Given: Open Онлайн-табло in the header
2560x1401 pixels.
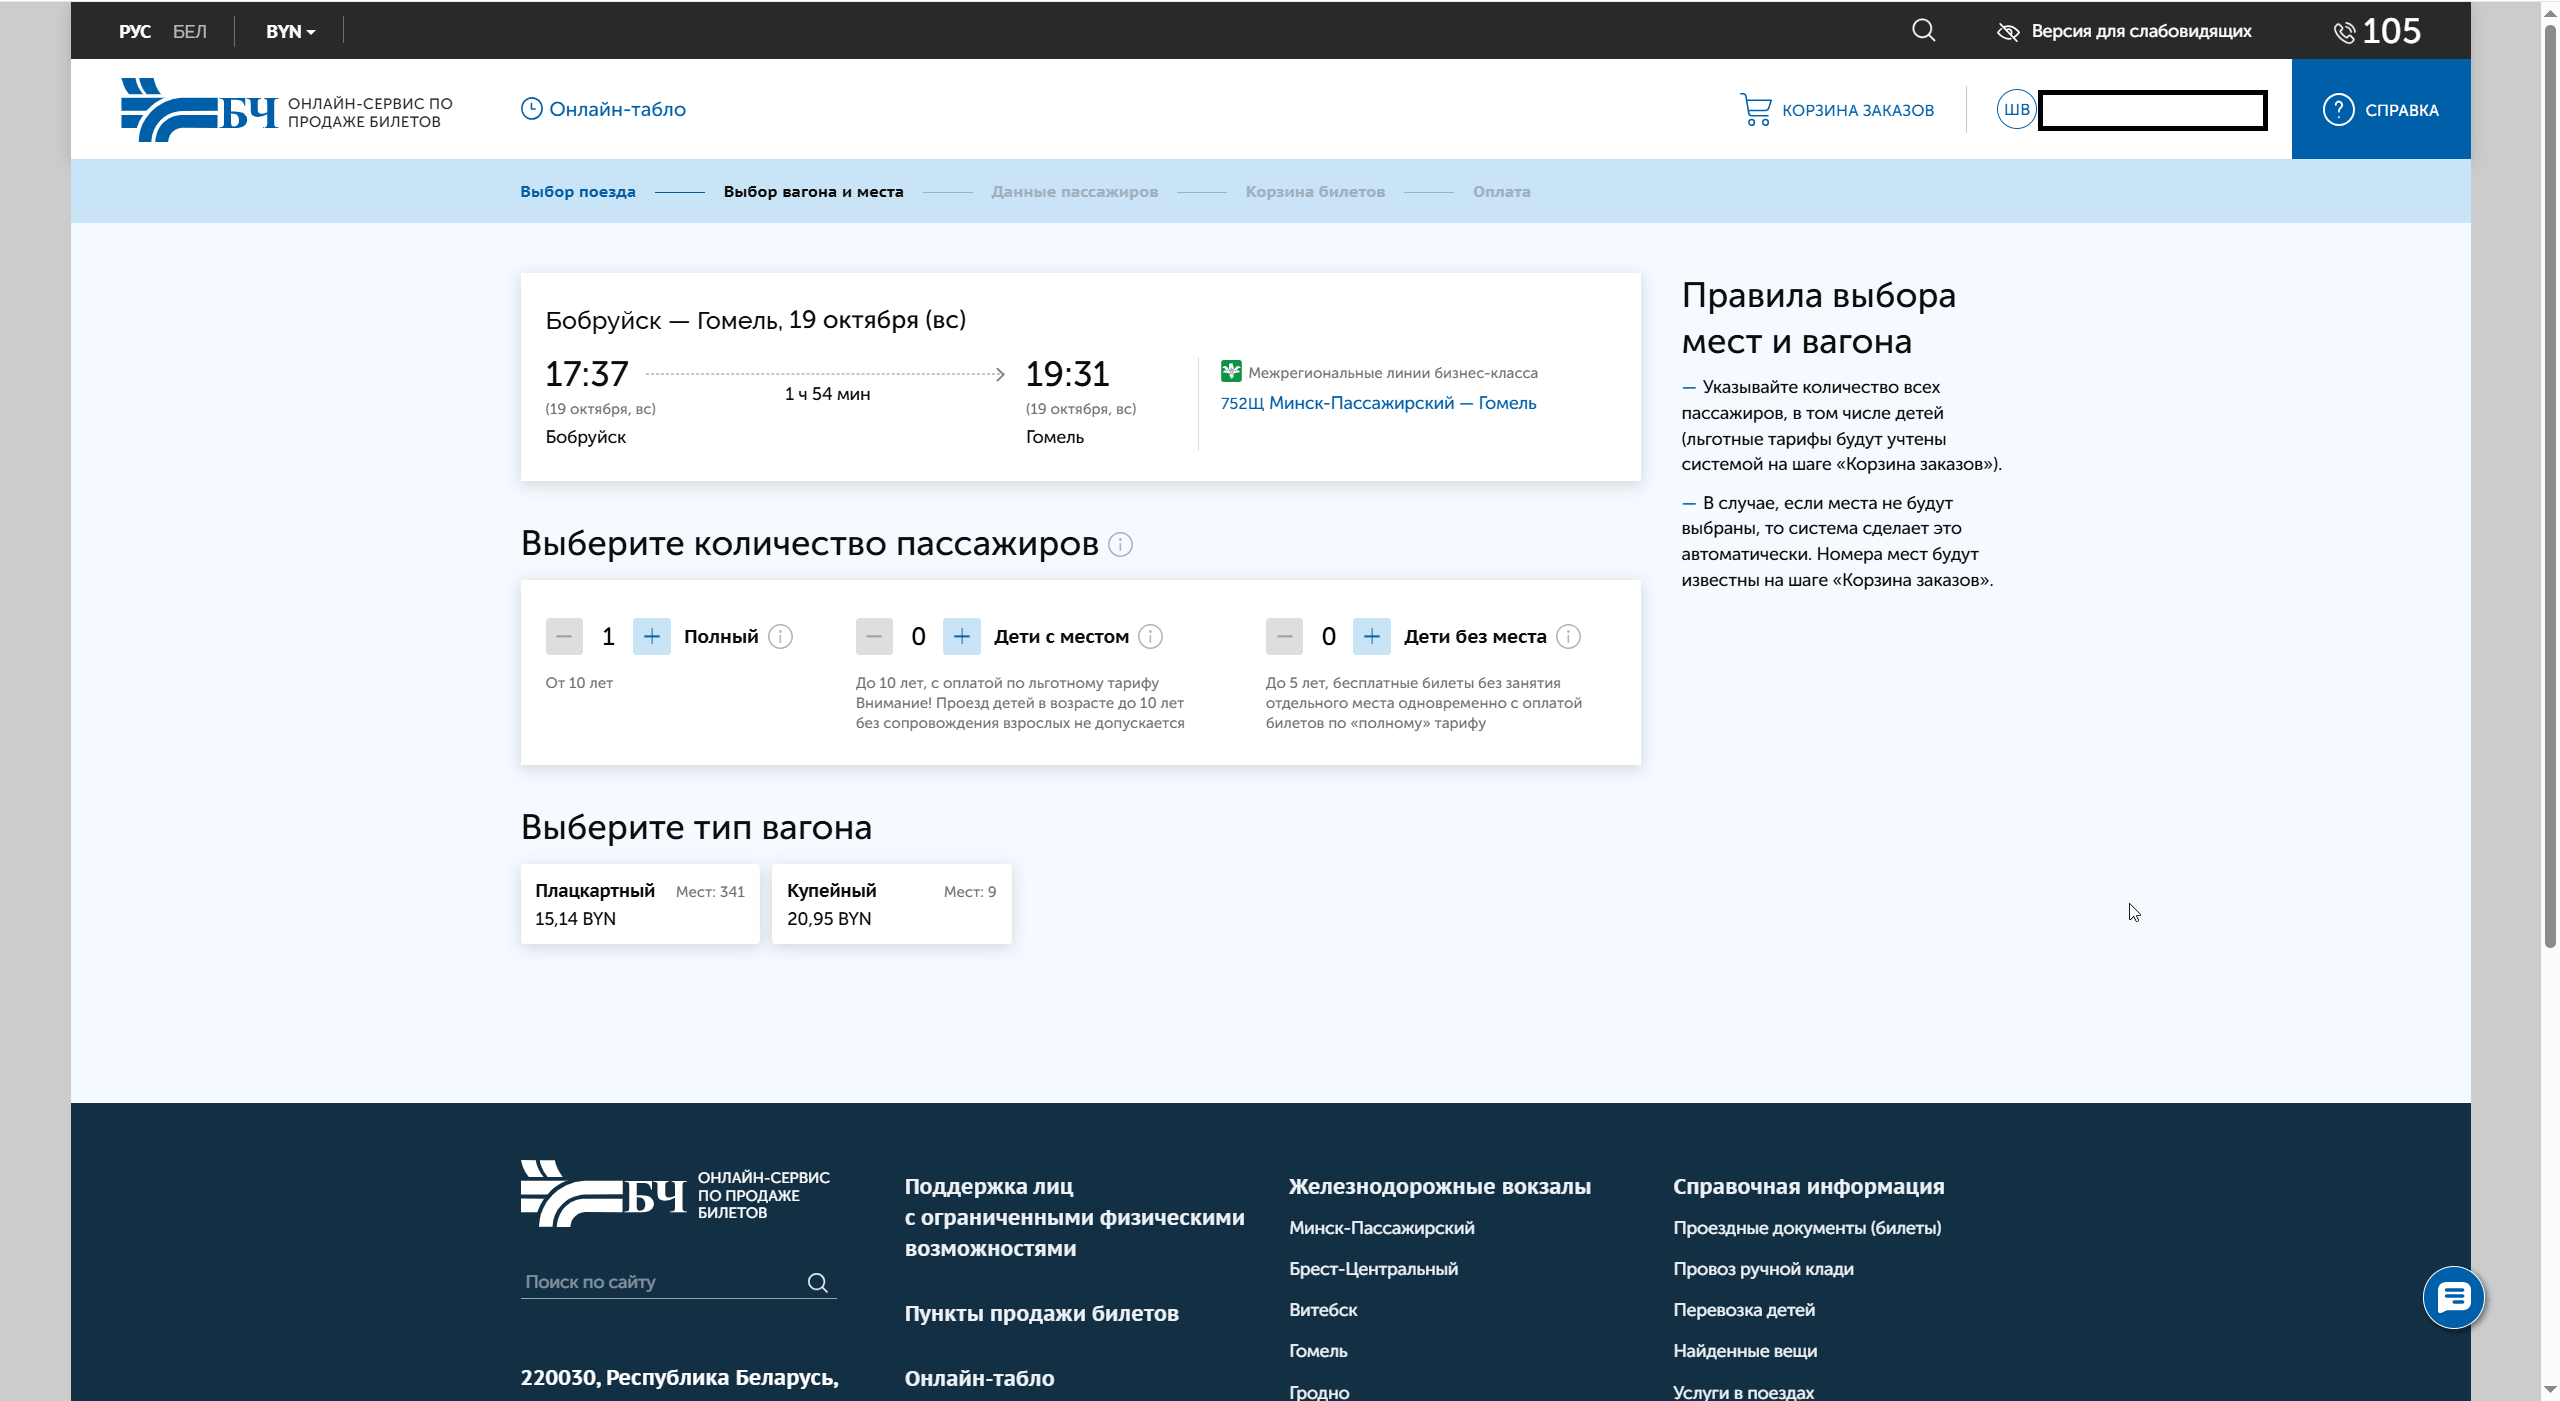Looking at the screenshot, I should (603, 109).
